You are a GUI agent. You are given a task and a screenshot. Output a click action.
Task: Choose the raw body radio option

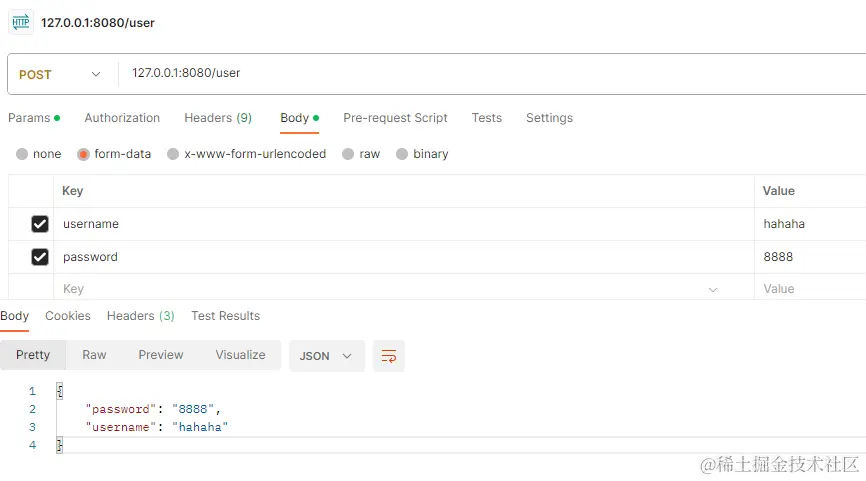tap(348, 154)
